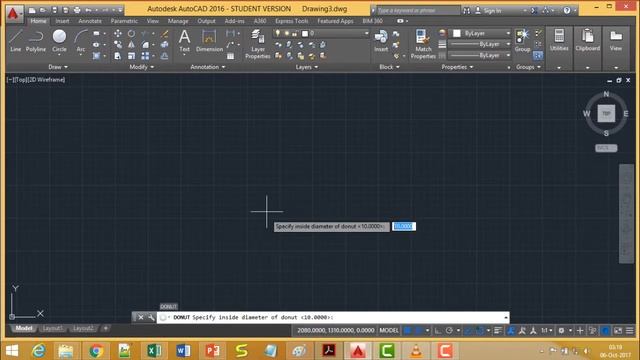
Task: Expand the Layers panel
Action: pyautogui.click(x=307, y=67)
